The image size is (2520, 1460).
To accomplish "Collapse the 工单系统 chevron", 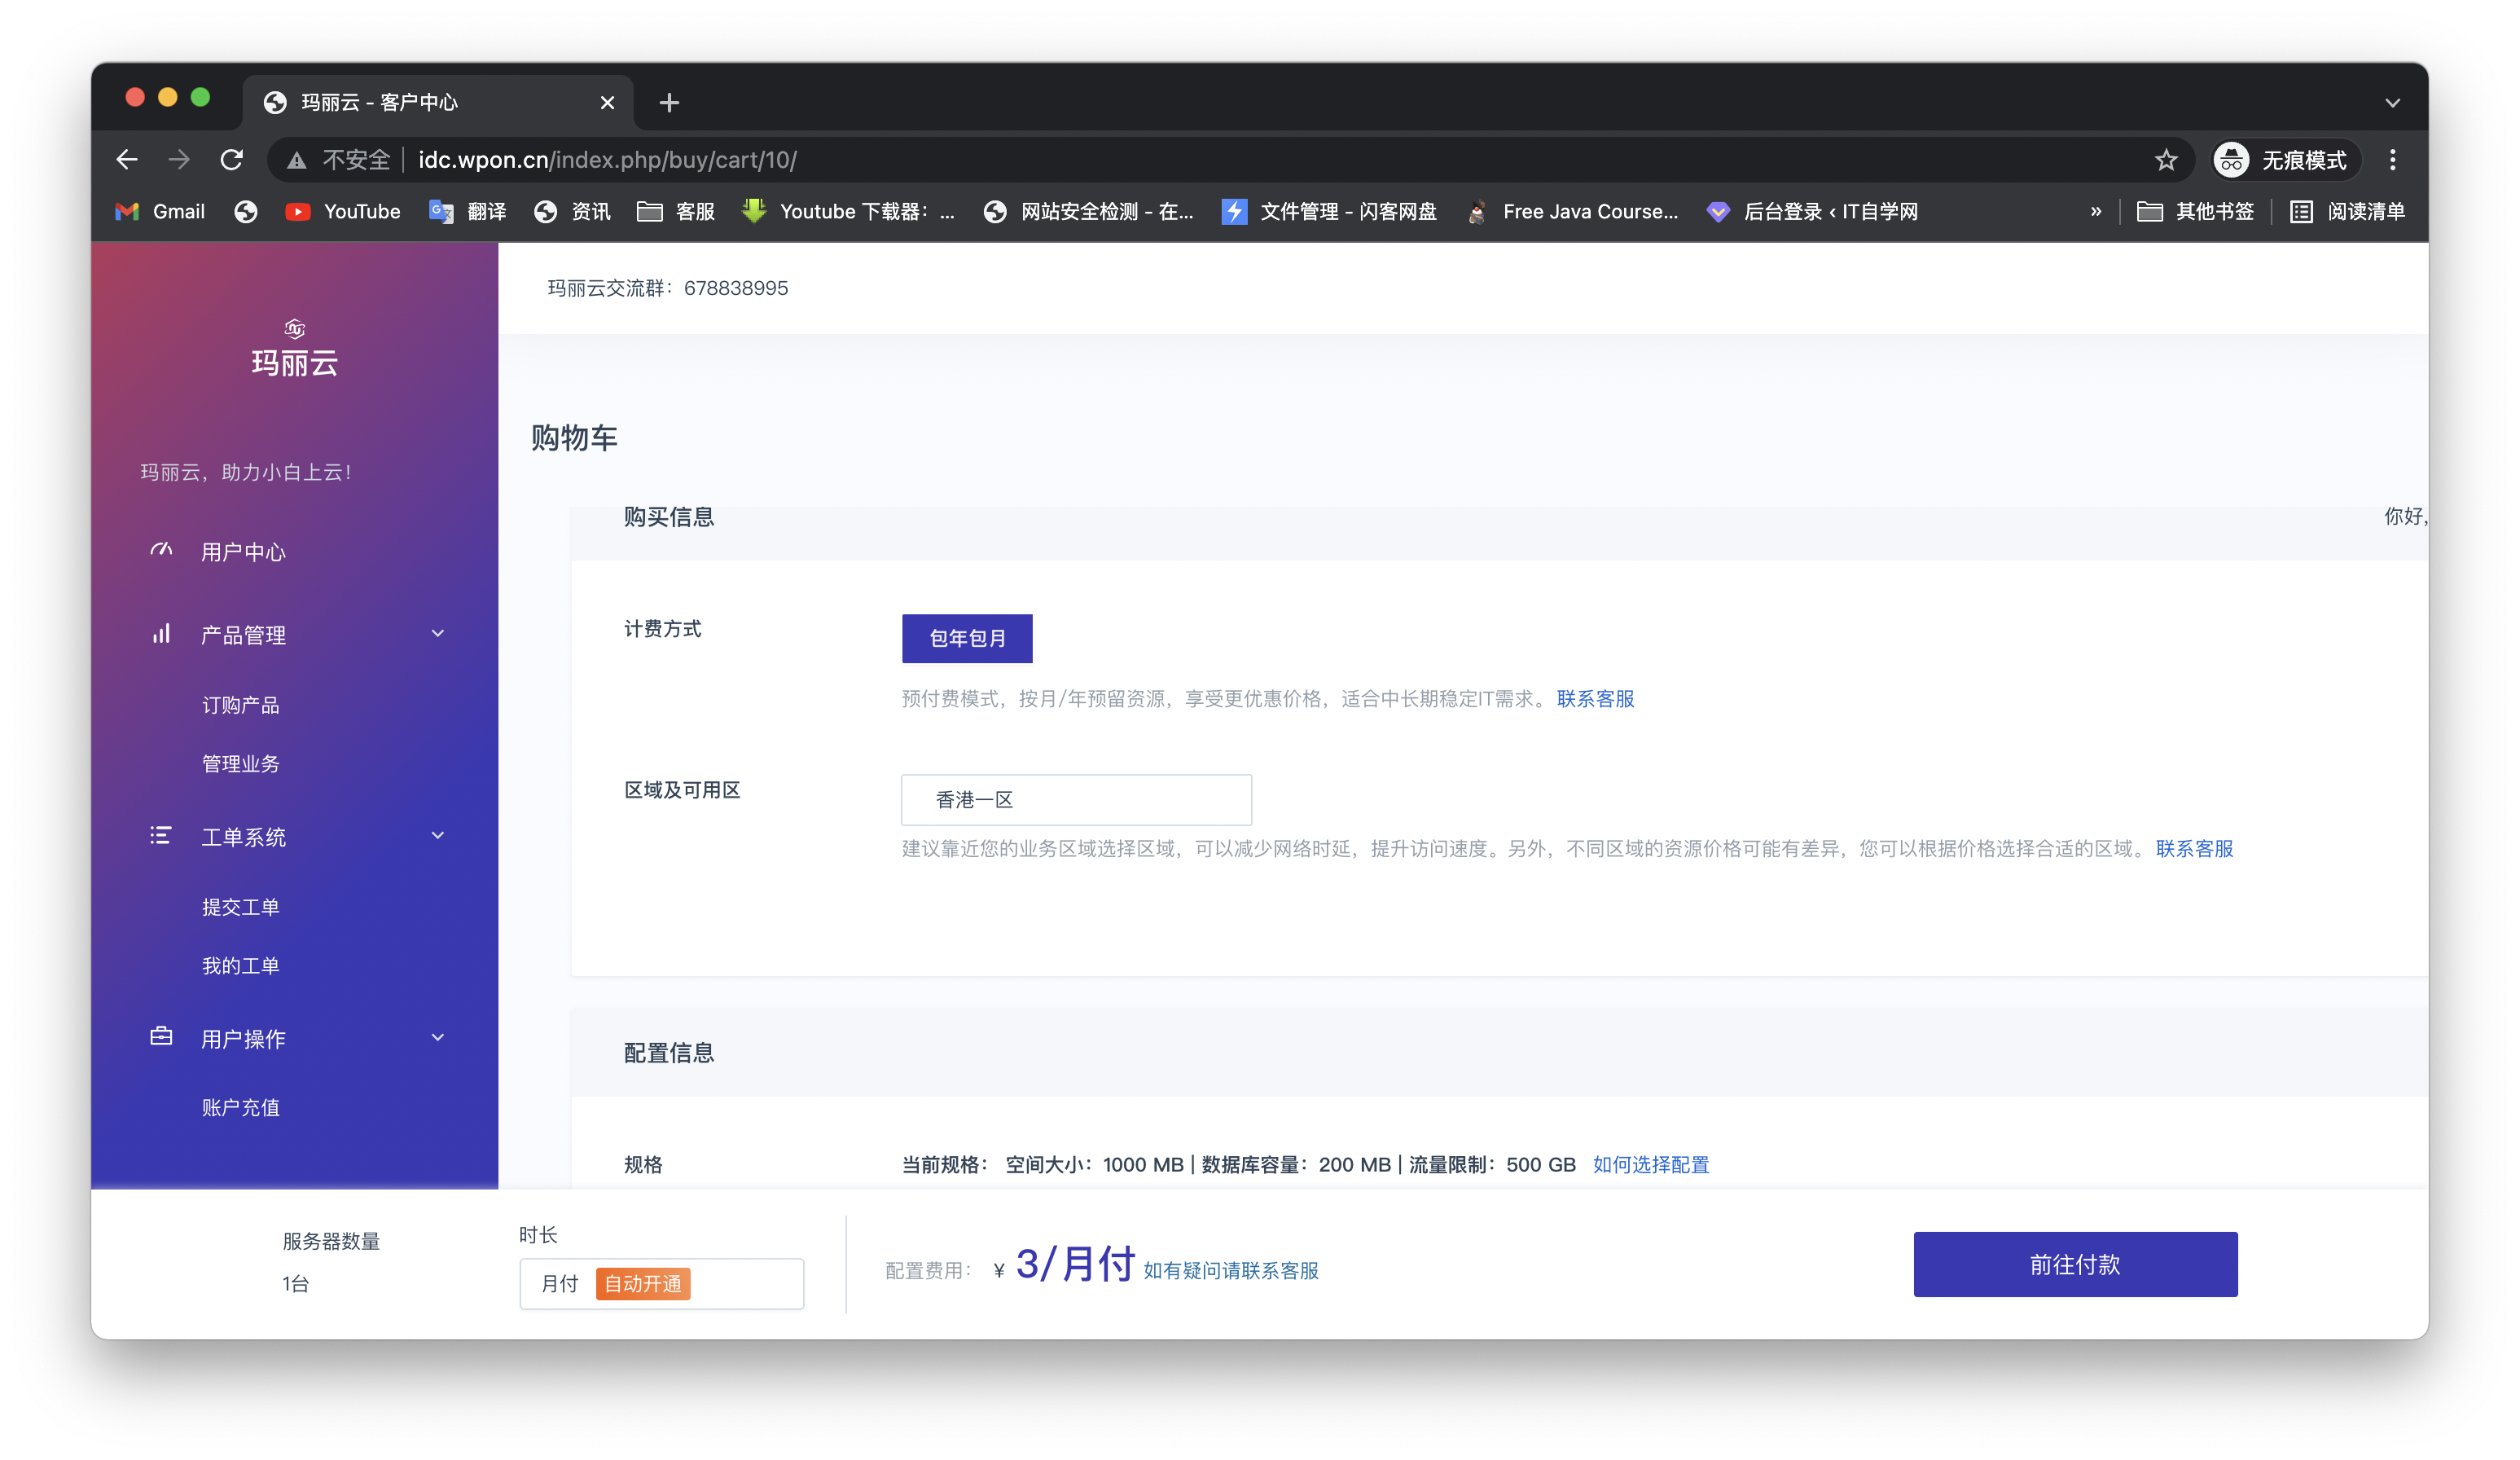I will tap(438, 836).
